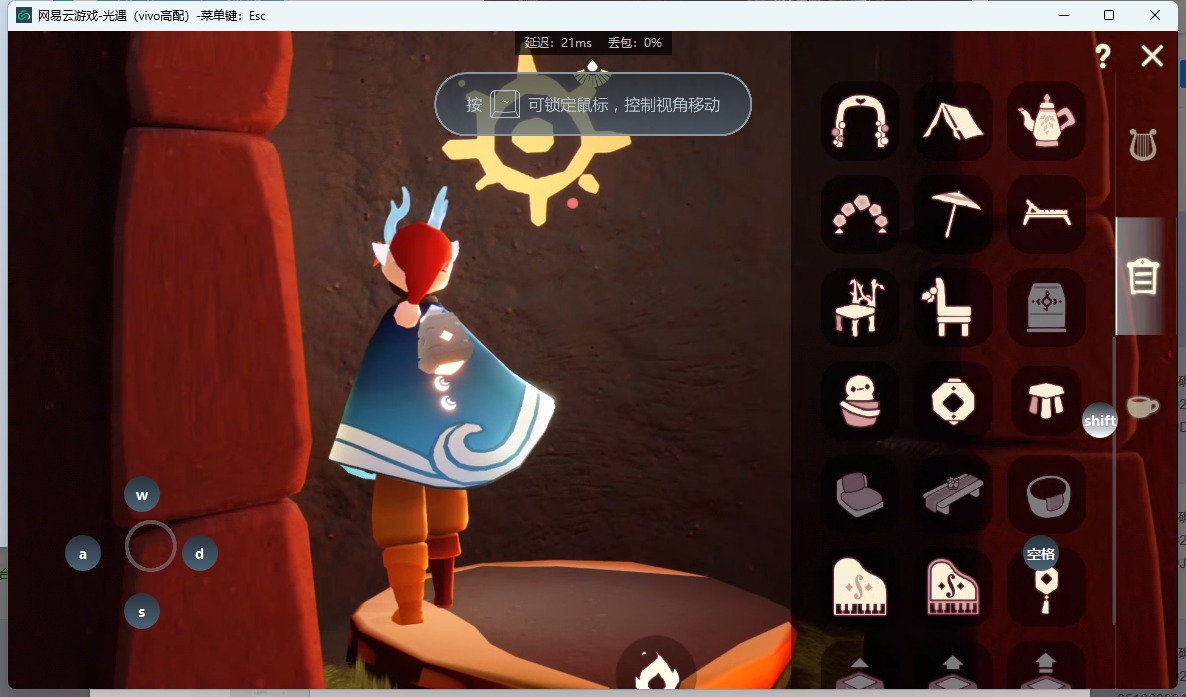Click the 丢包: 0% packet loss text
The width and height of the screenshot is (1186, 697).
click(x=635, y=42)
